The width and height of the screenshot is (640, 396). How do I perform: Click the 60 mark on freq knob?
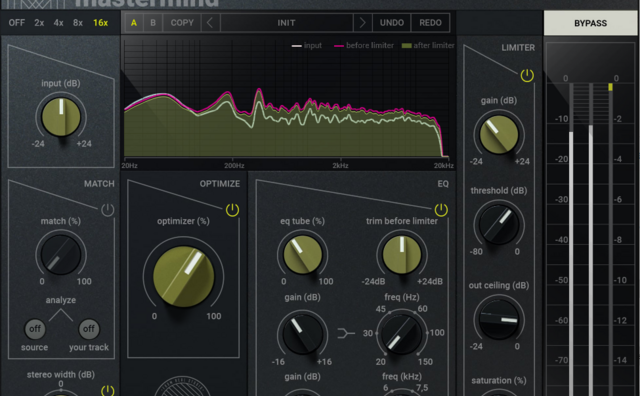(422, 309)
